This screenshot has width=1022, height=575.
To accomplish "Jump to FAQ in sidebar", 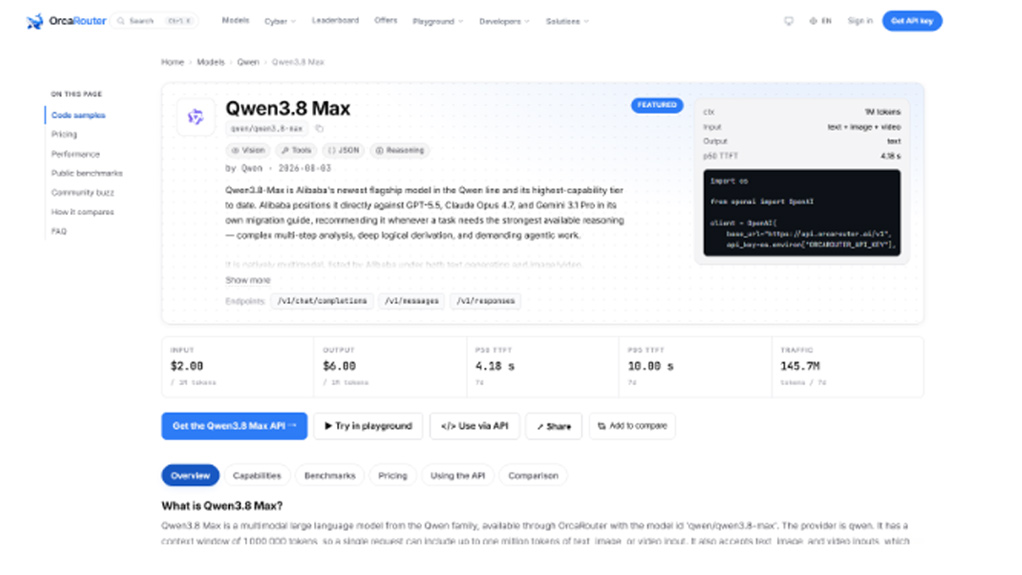I will 59,231.
